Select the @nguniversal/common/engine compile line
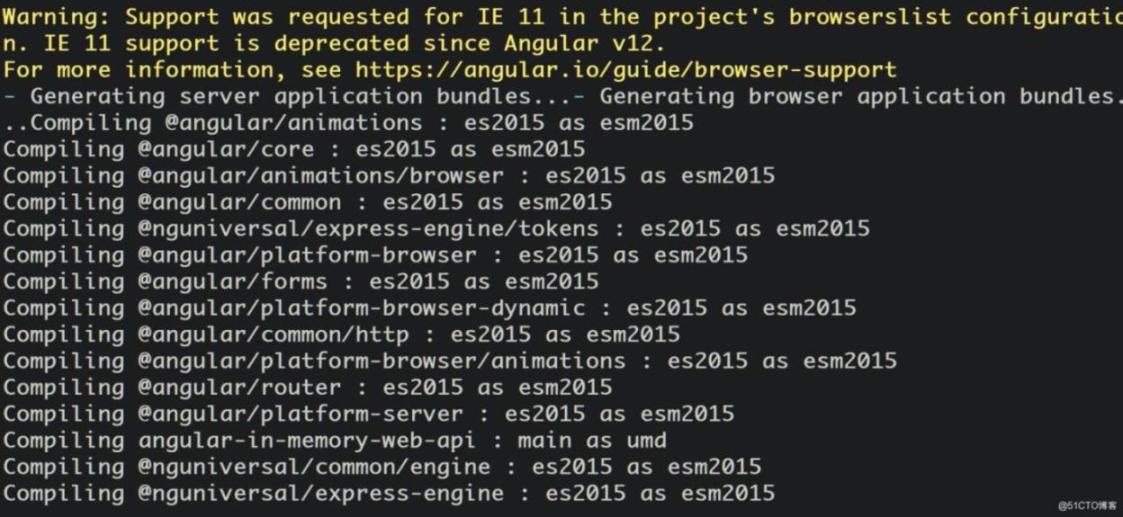The height and width of the screenshot is (517, 1123). (382, 468)
